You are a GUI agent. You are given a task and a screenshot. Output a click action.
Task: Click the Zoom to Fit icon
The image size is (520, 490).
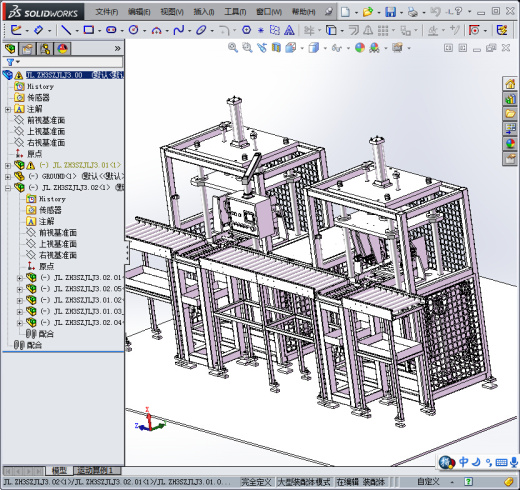coord(233,48)
